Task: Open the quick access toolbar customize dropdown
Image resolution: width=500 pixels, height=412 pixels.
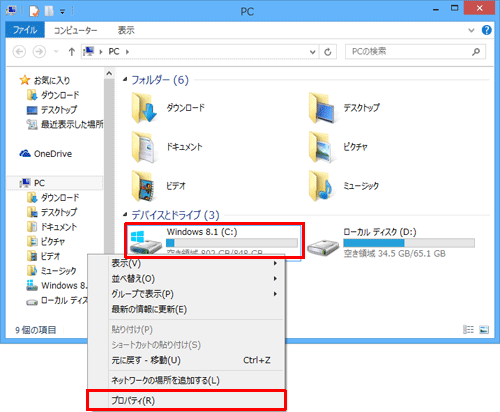Action: tap(62, 12)
